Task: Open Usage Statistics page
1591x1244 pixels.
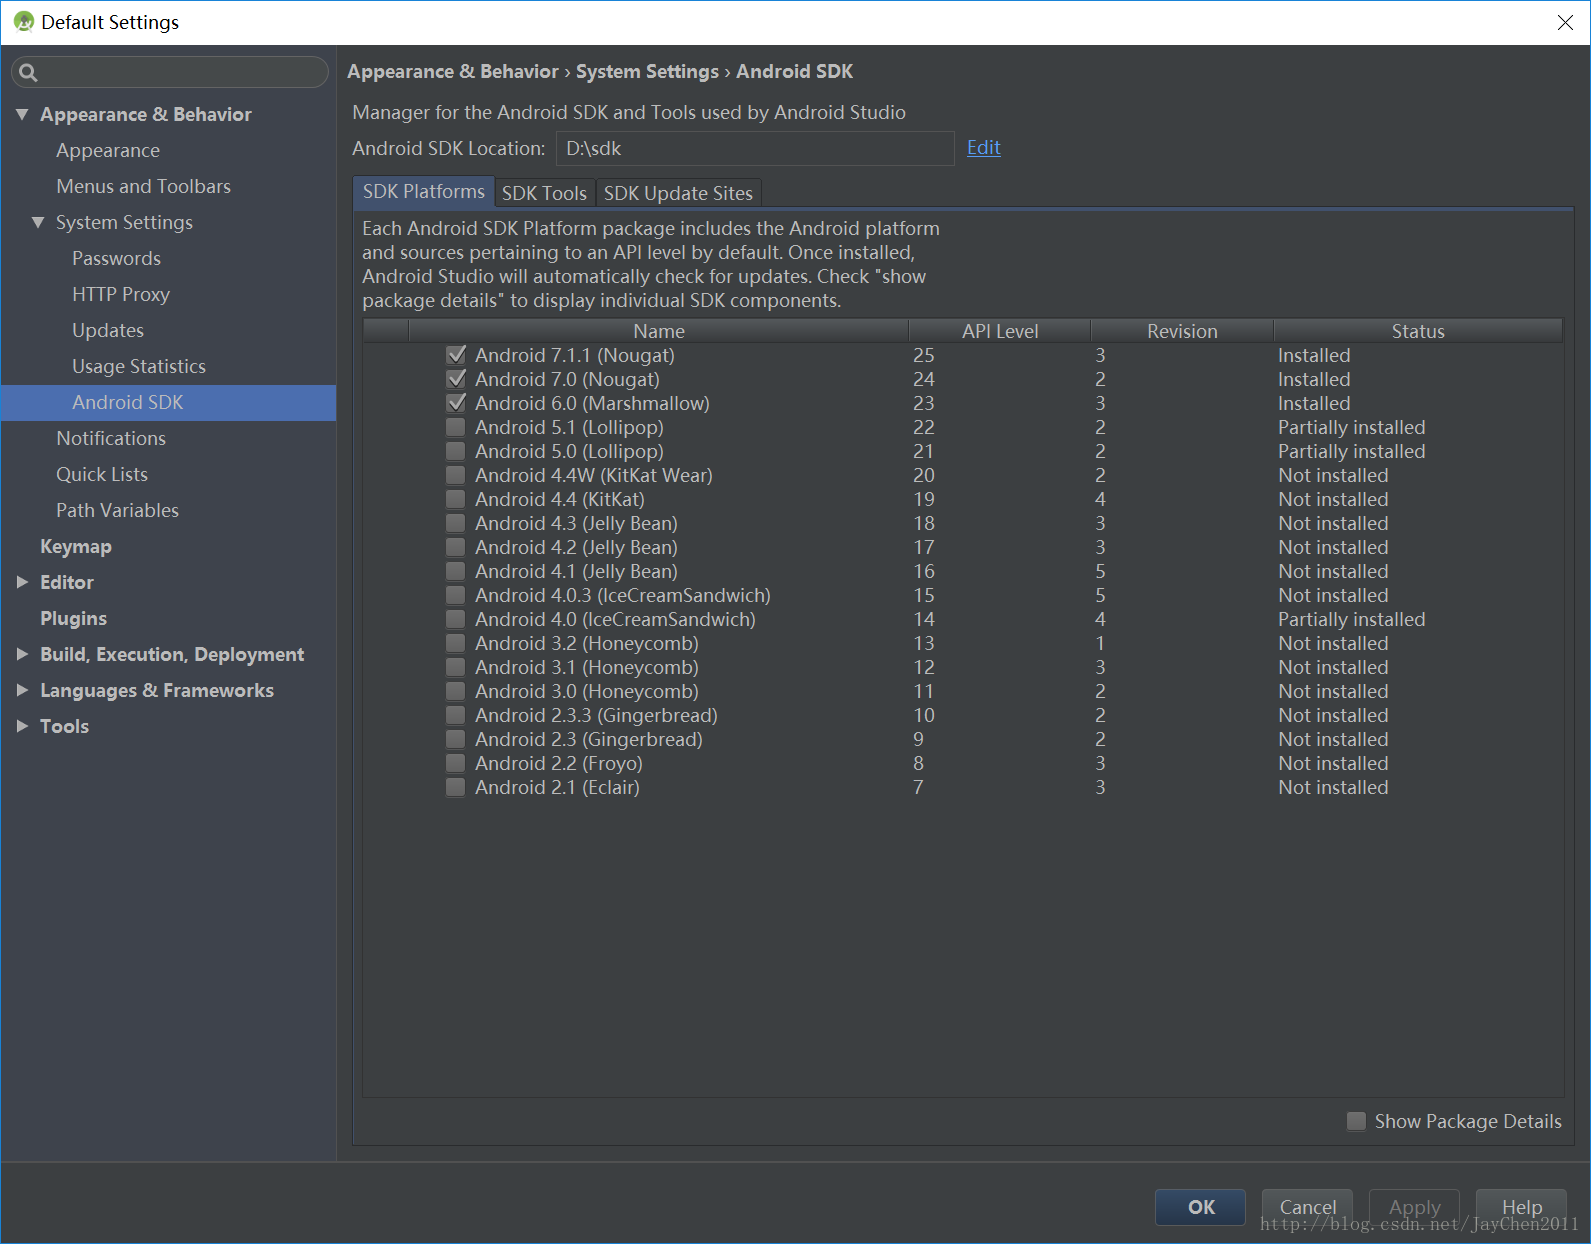Action: 139,366
